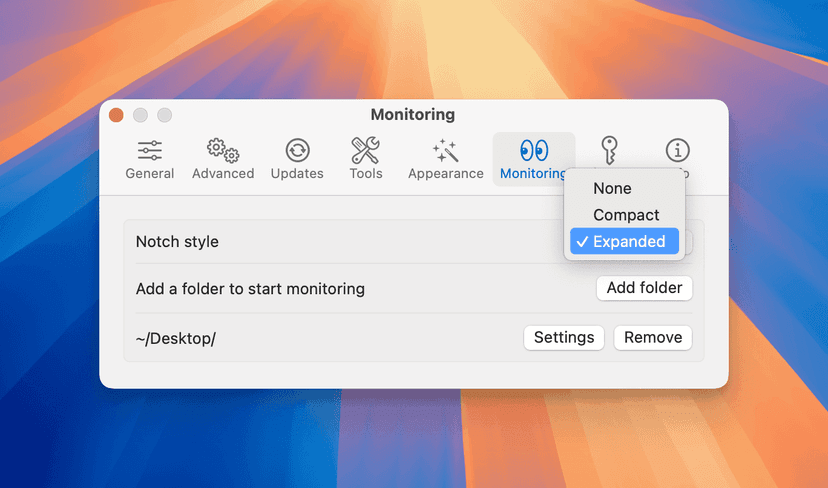Open the Advanced gears tab
828x488 pixels.
coord(223,159)
